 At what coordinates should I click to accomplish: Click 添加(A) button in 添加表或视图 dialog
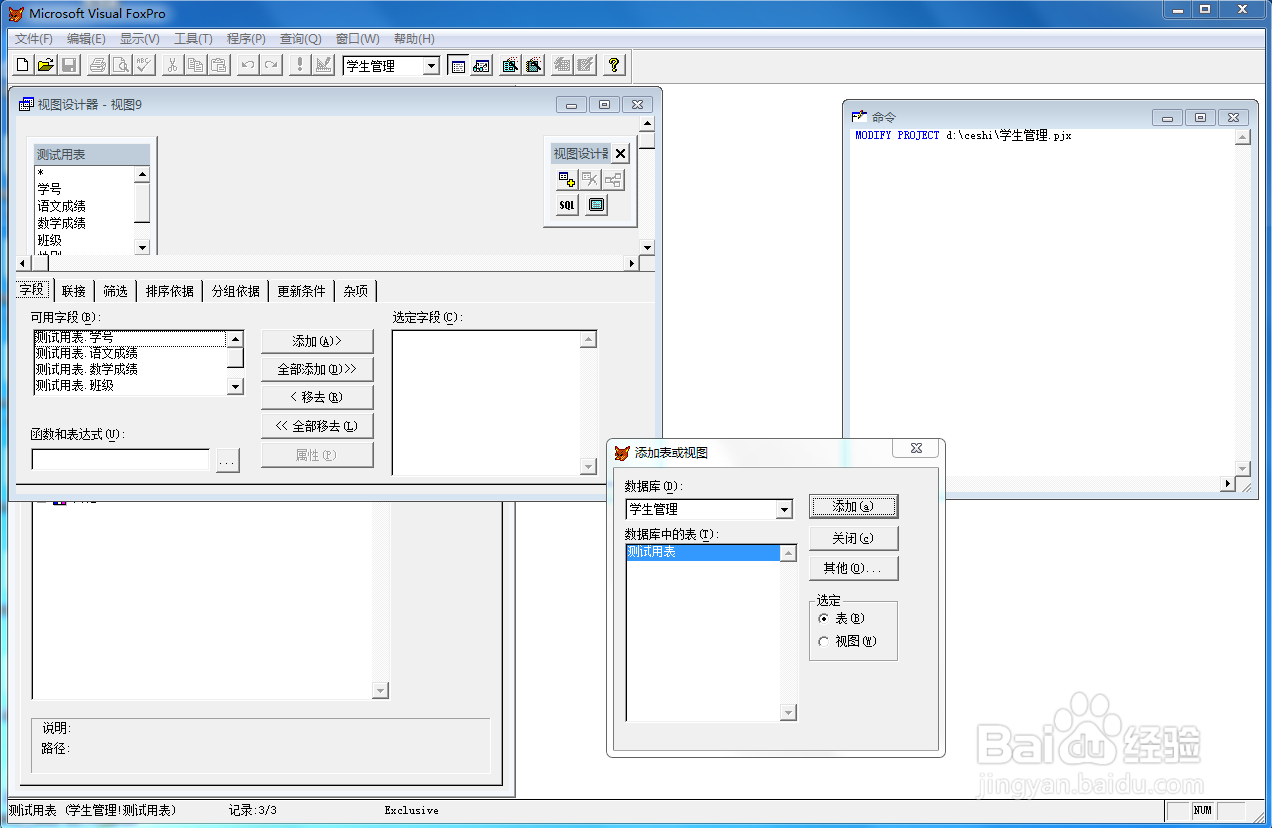[853, 506]
